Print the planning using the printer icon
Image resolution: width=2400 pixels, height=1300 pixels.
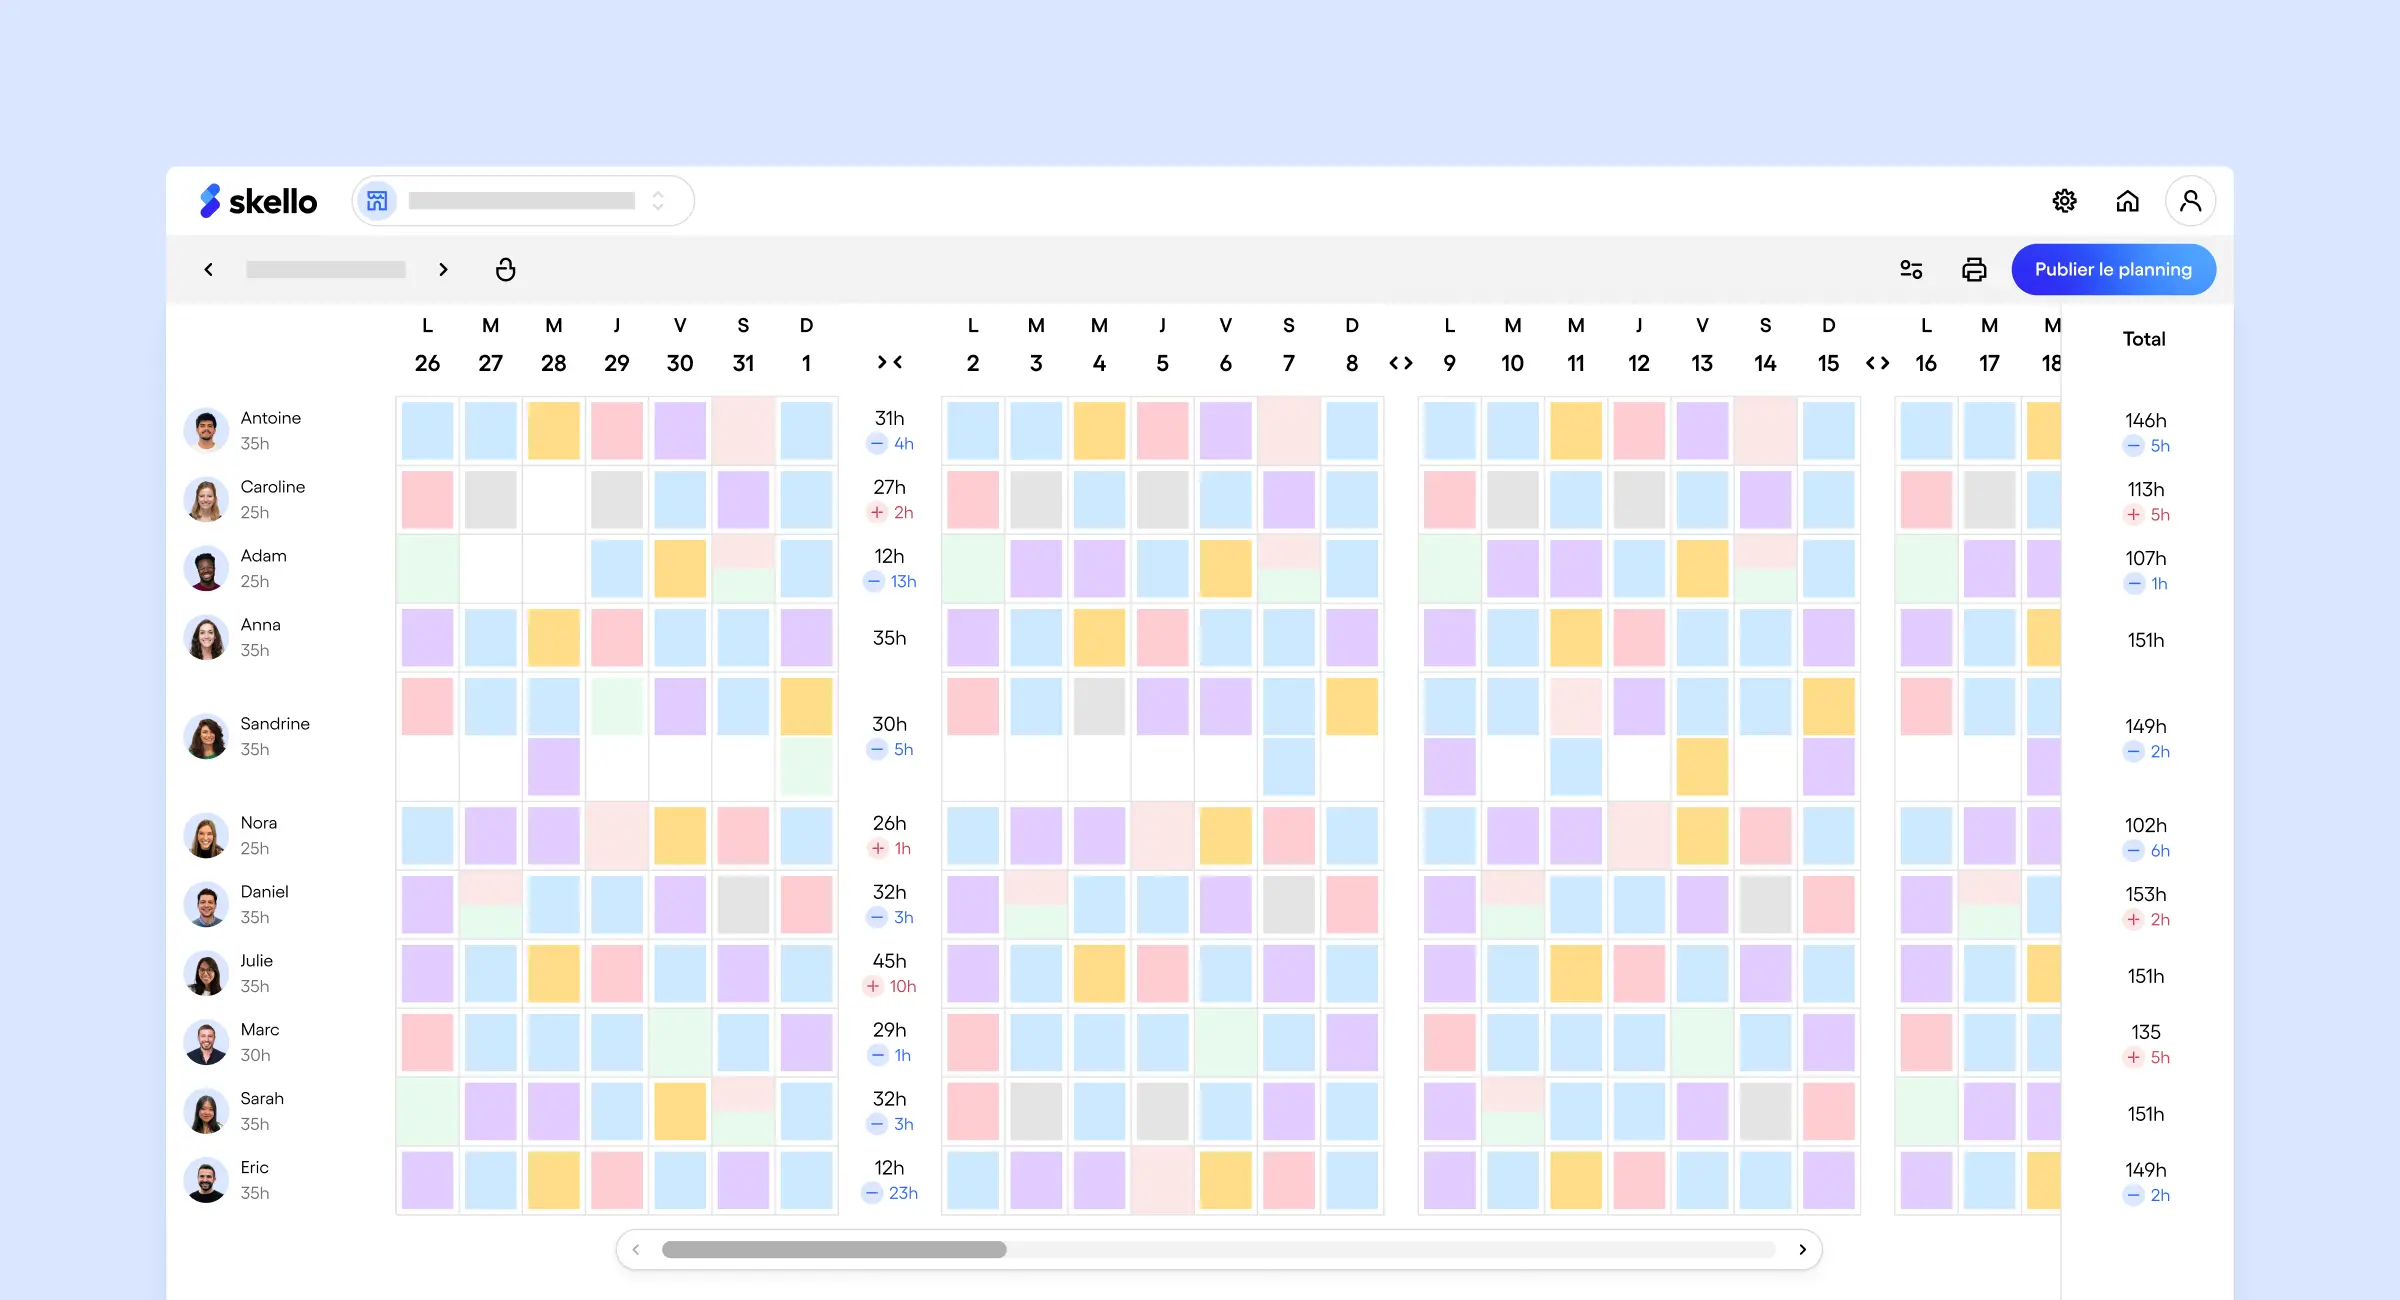[x=1974, y=269]
